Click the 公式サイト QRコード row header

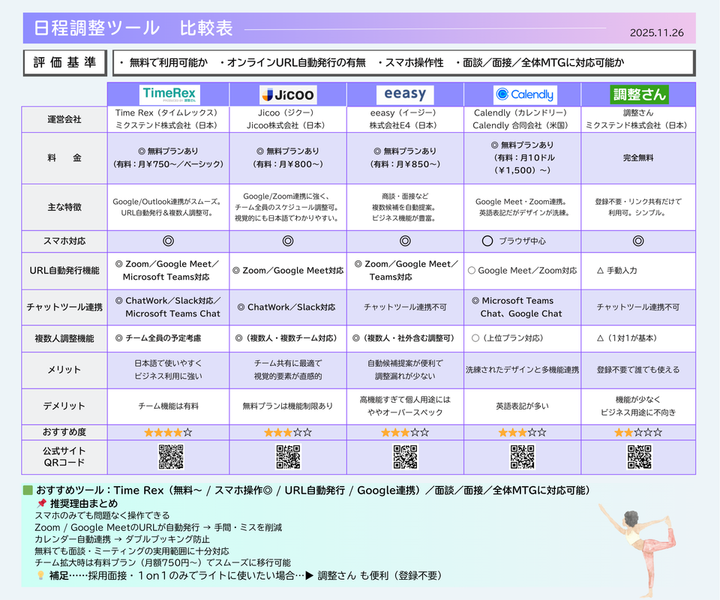point(64,457)
